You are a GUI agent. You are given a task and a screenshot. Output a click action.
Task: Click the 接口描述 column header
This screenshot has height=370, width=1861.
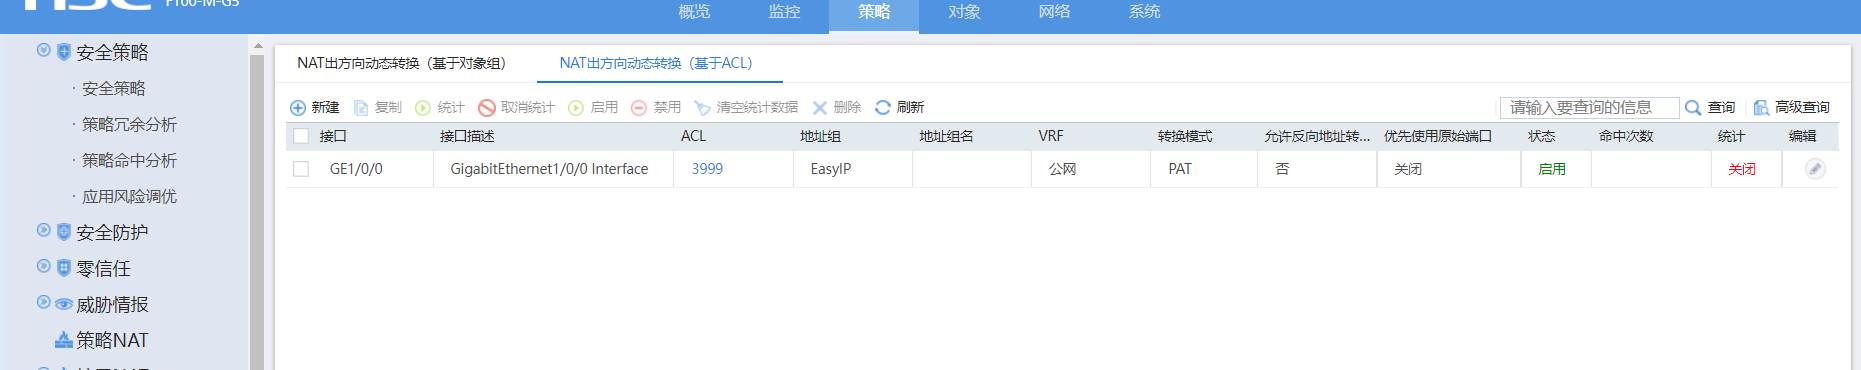click(x=467, y=136)
